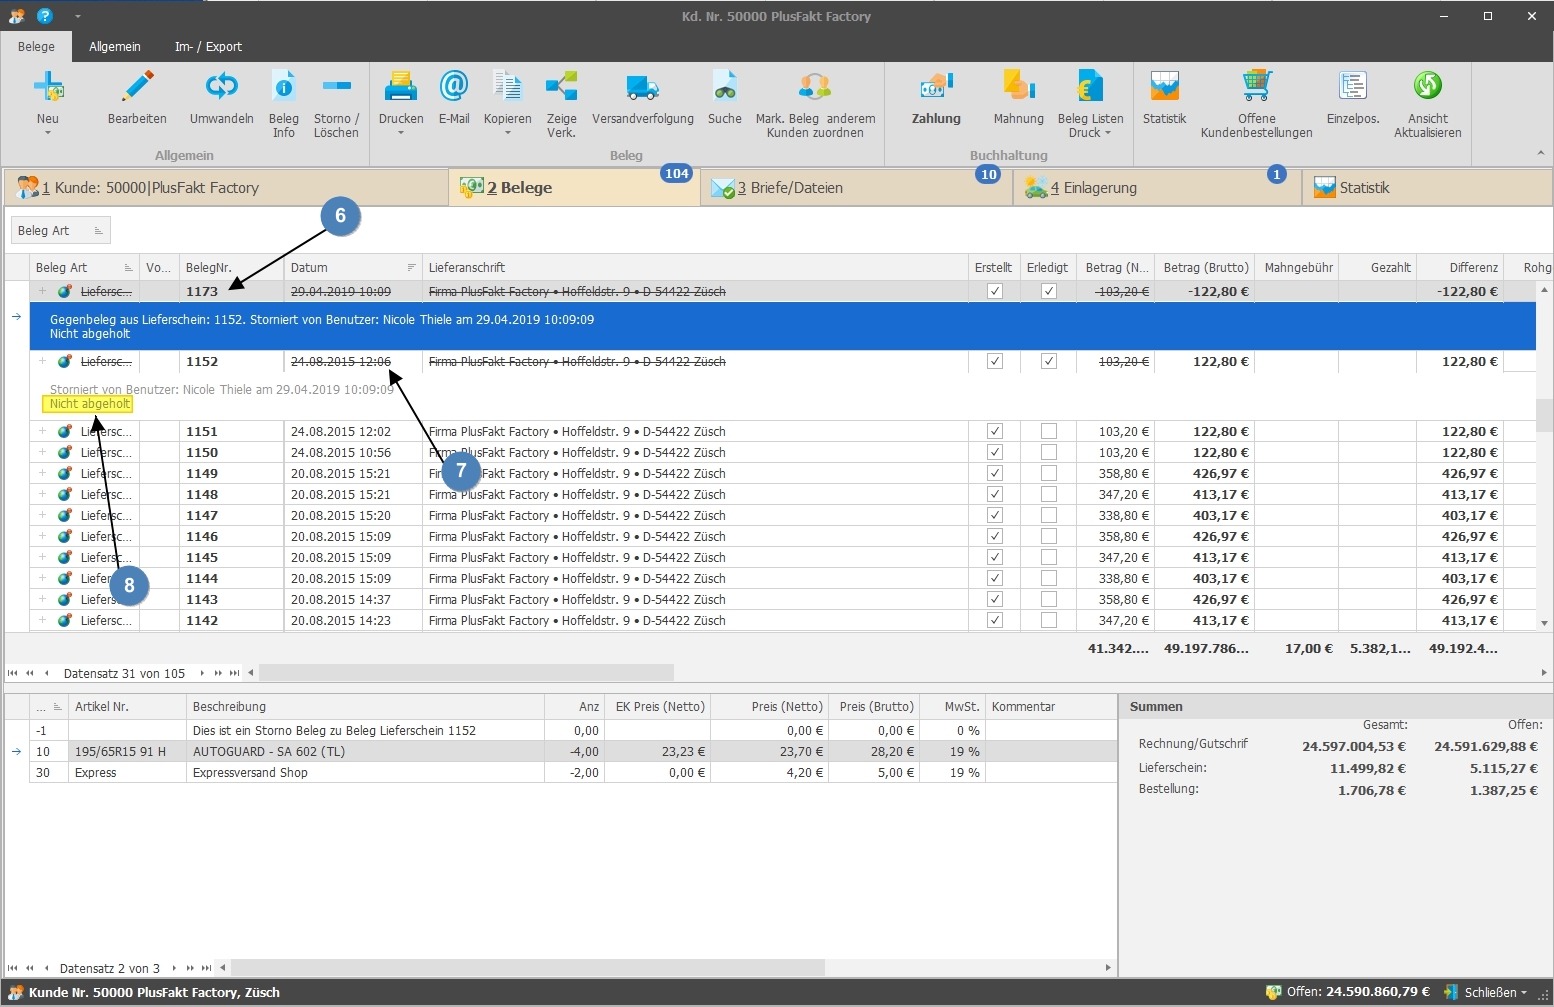This screenshot has height=1007, width=1554.
Task: Toggle Erstellt checkbox for Beleg 1147
Action: (995, 516)
